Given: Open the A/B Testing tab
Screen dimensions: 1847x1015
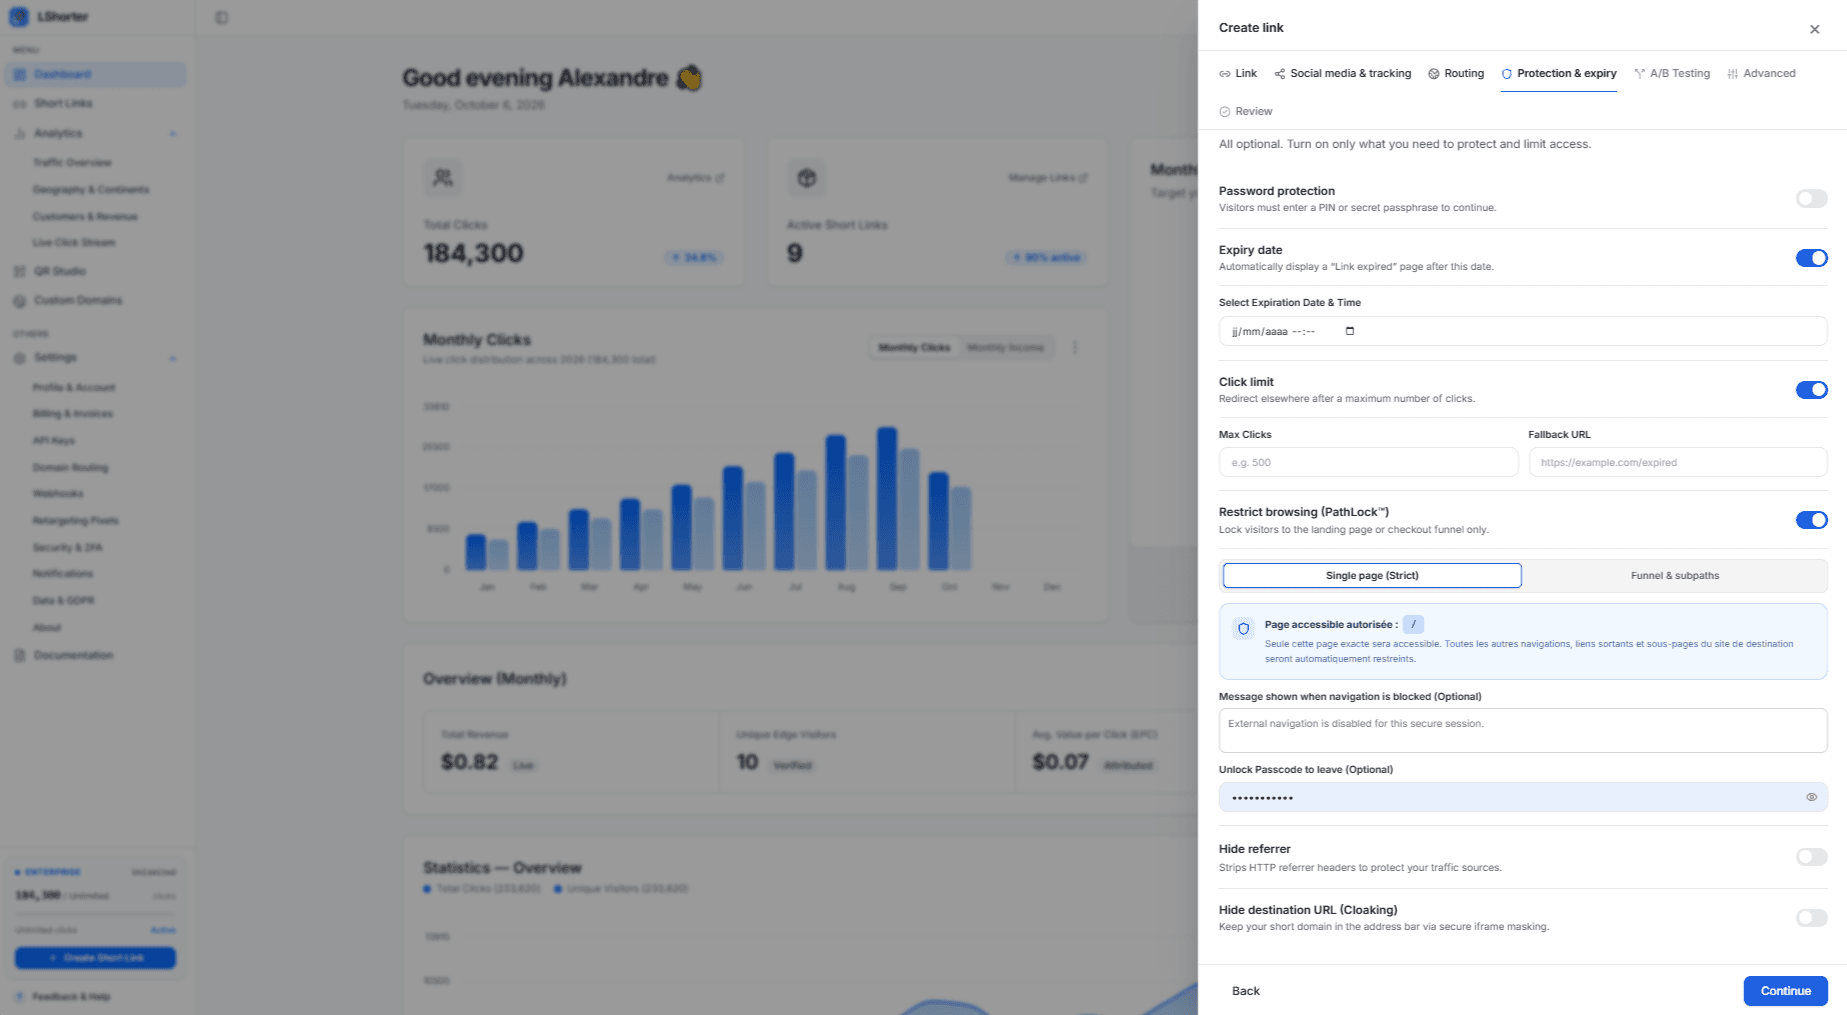Looking at the screenshot, I should click(x=1672, y=73).
